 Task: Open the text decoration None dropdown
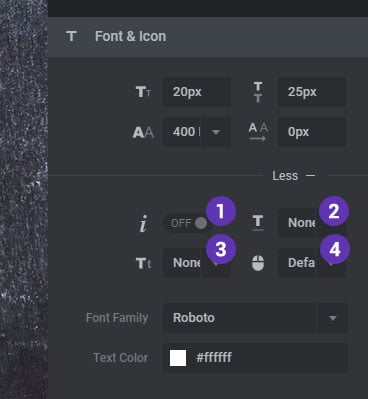click(x=312, y=223)
